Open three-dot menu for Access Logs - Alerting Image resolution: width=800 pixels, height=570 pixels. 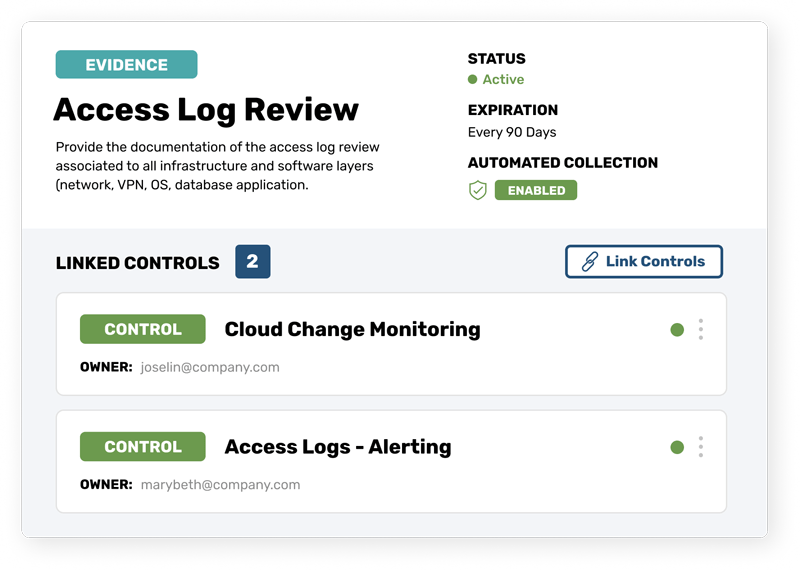pyautogui.click(x=701, y=447)
